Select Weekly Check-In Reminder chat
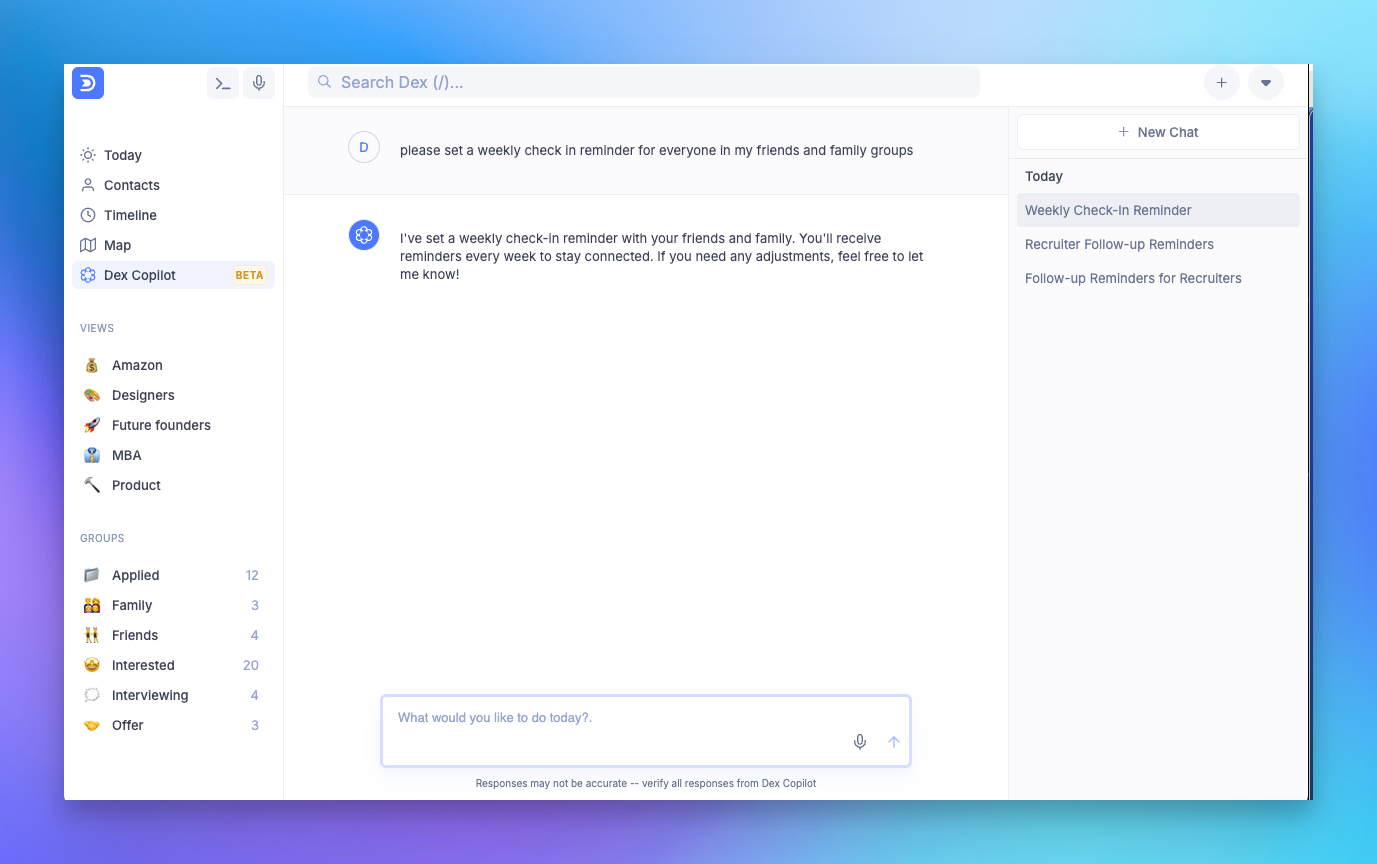Viewport: 1377px width, 864px height. (x=1158, y=210)
